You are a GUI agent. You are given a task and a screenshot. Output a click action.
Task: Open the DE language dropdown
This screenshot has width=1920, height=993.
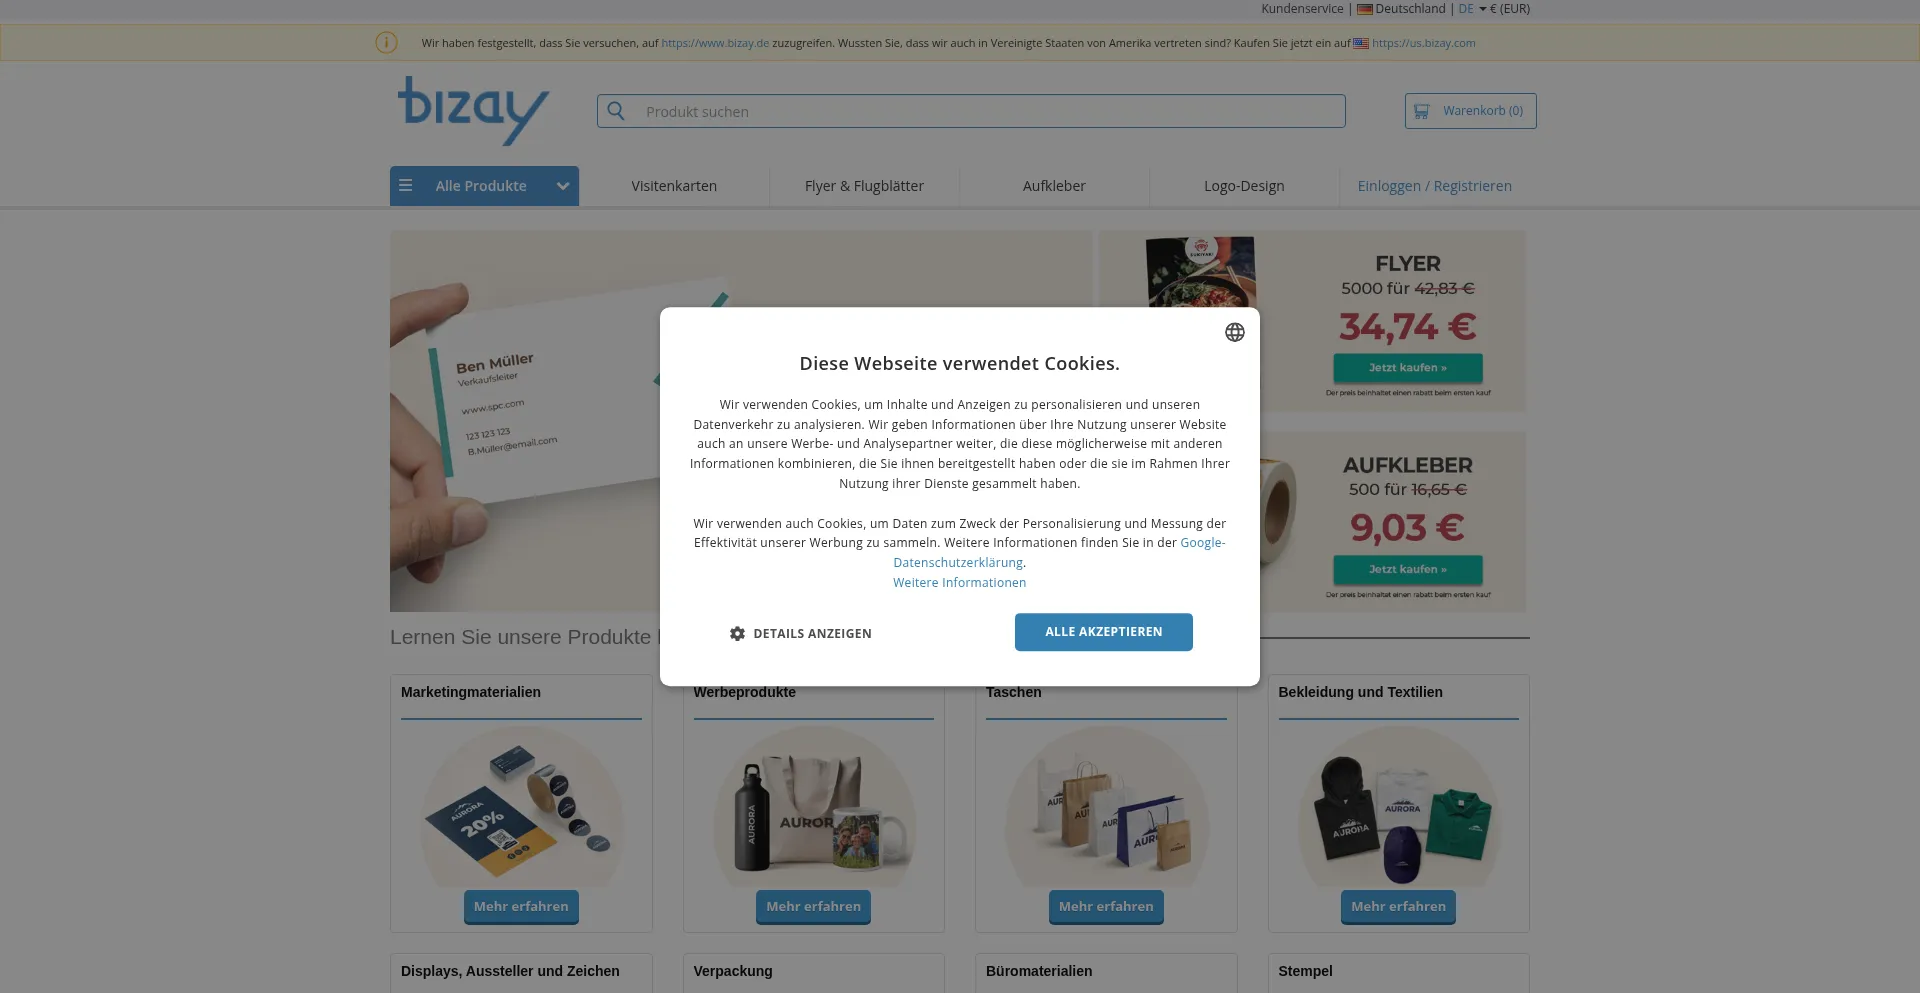[1472, 9]
